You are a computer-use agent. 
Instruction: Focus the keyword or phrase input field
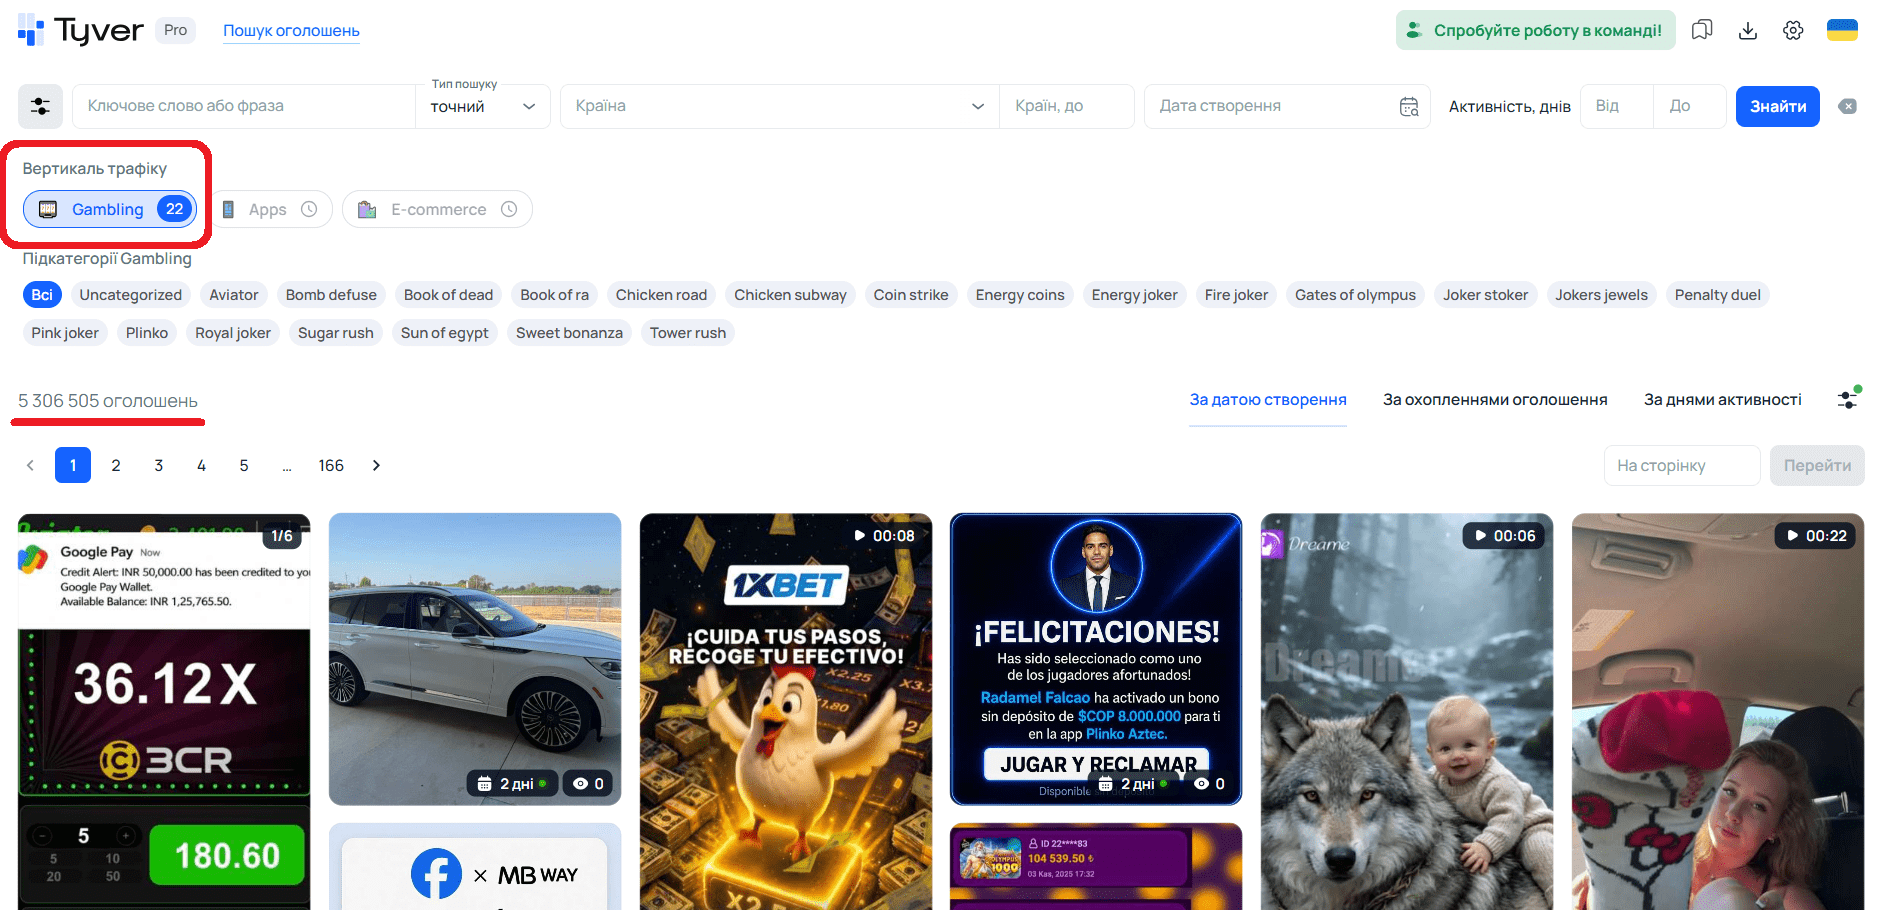click(244, 106)
